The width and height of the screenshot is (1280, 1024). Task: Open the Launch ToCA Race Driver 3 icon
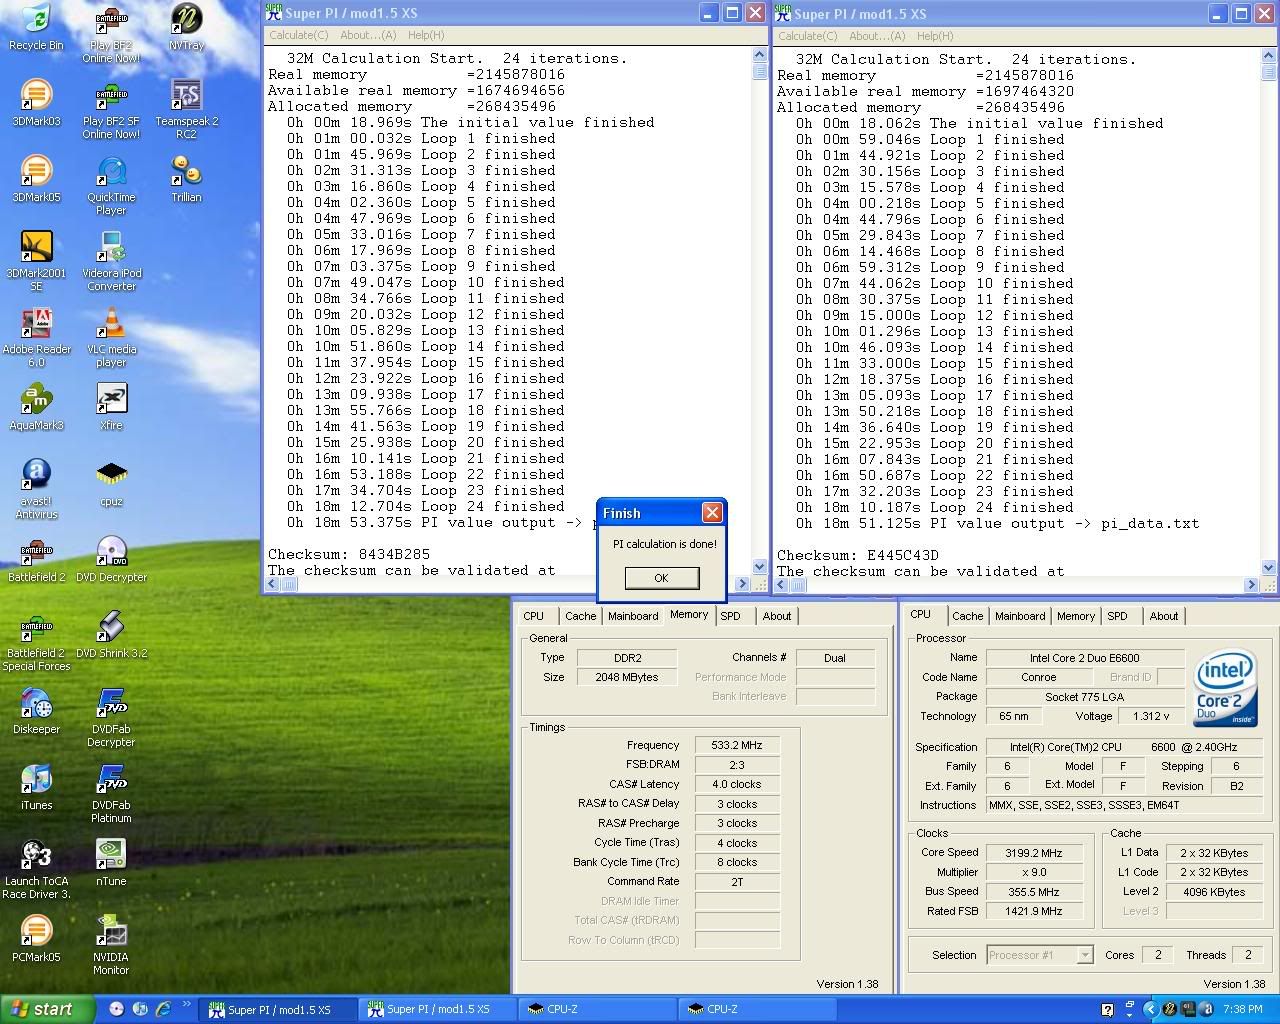pyautogui.click(x=36, y=869)
